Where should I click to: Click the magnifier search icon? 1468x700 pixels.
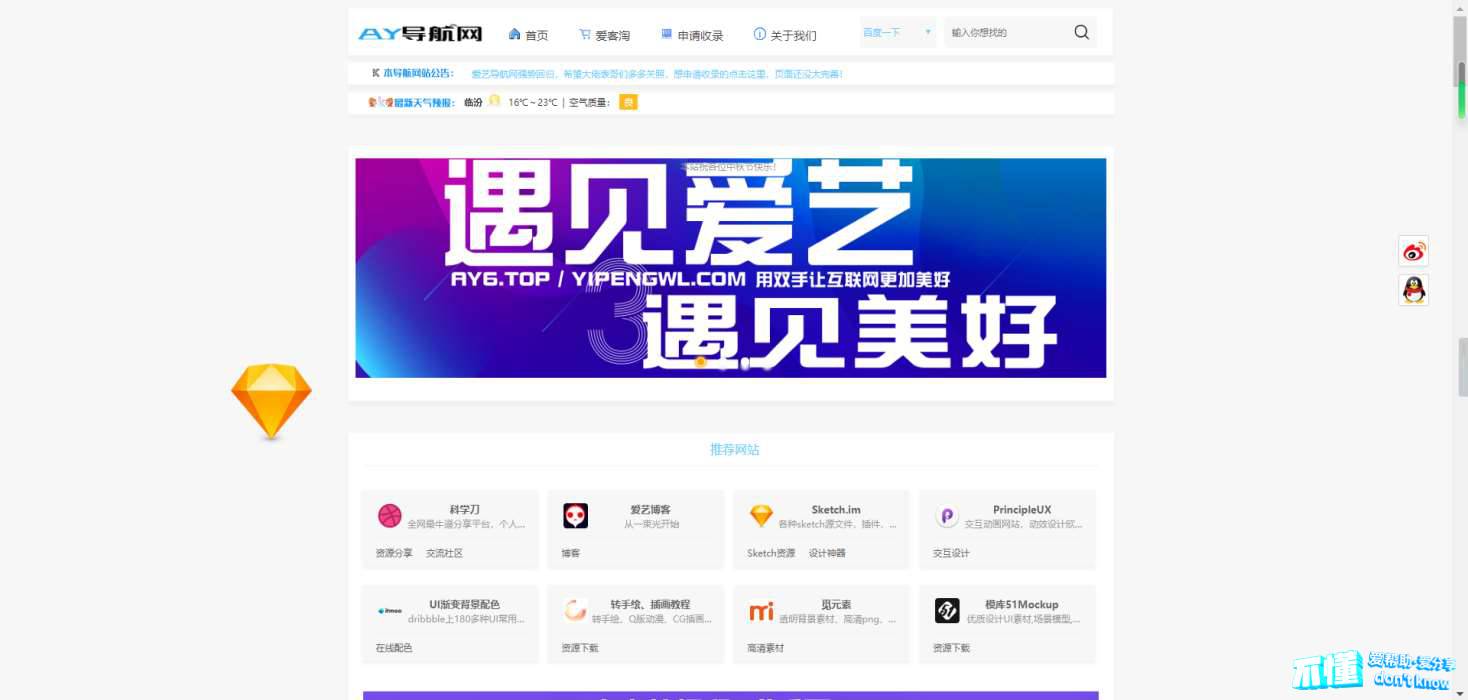[x=1081, y=32]
